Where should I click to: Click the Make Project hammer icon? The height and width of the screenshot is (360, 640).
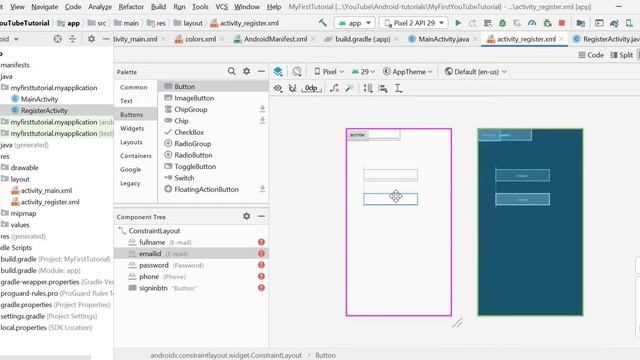(x=322, y=23)
